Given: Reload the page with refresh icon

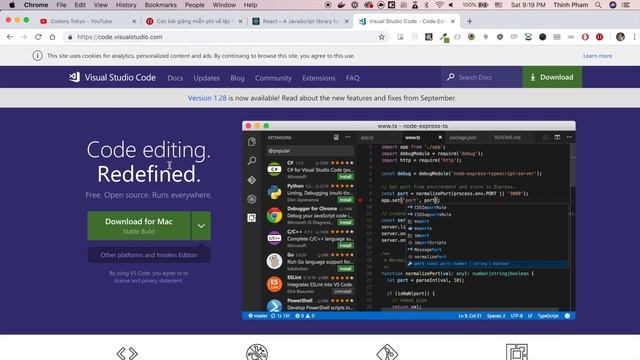Looking at the screenshot, I should (x=38, y=37).
